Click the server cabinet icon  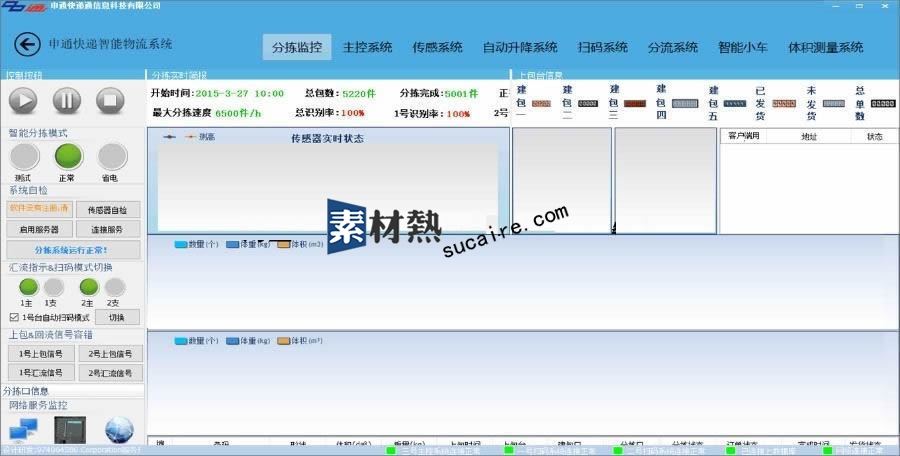pos(70,430)
